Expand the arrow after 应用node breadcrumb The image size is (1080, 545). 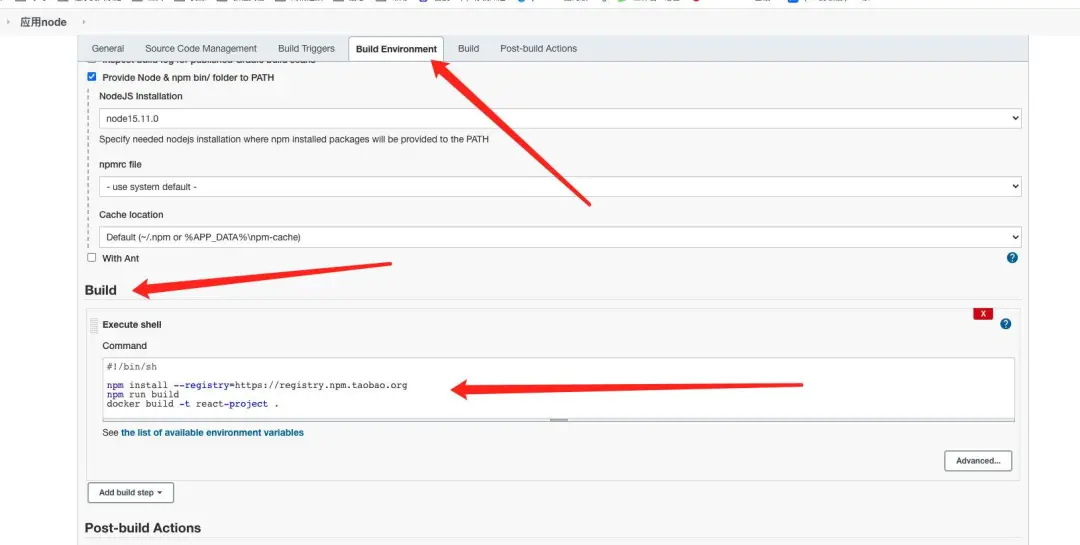tap(84, 22)
